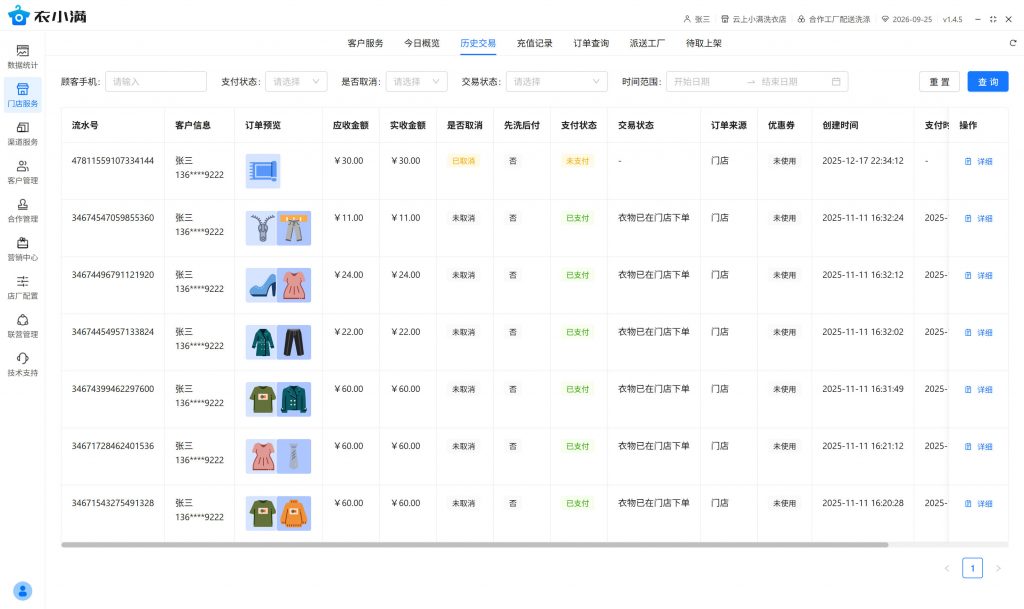1024x609 pixels.
Task: Click the horizontal table scrollbar
Action: [474, 545]
